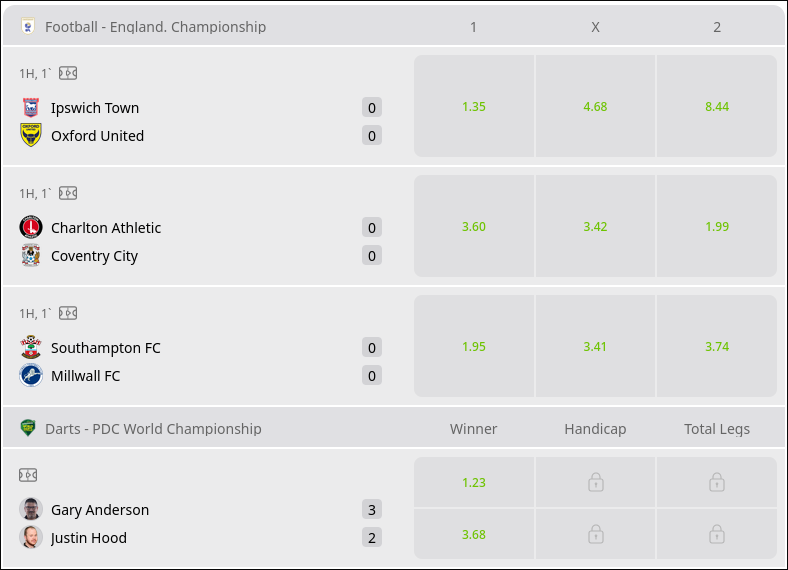Image resolution: width=788 pixels, height=570 pixels.
Task: Open Football - England. Championship league header
Action: click(155, 27)
